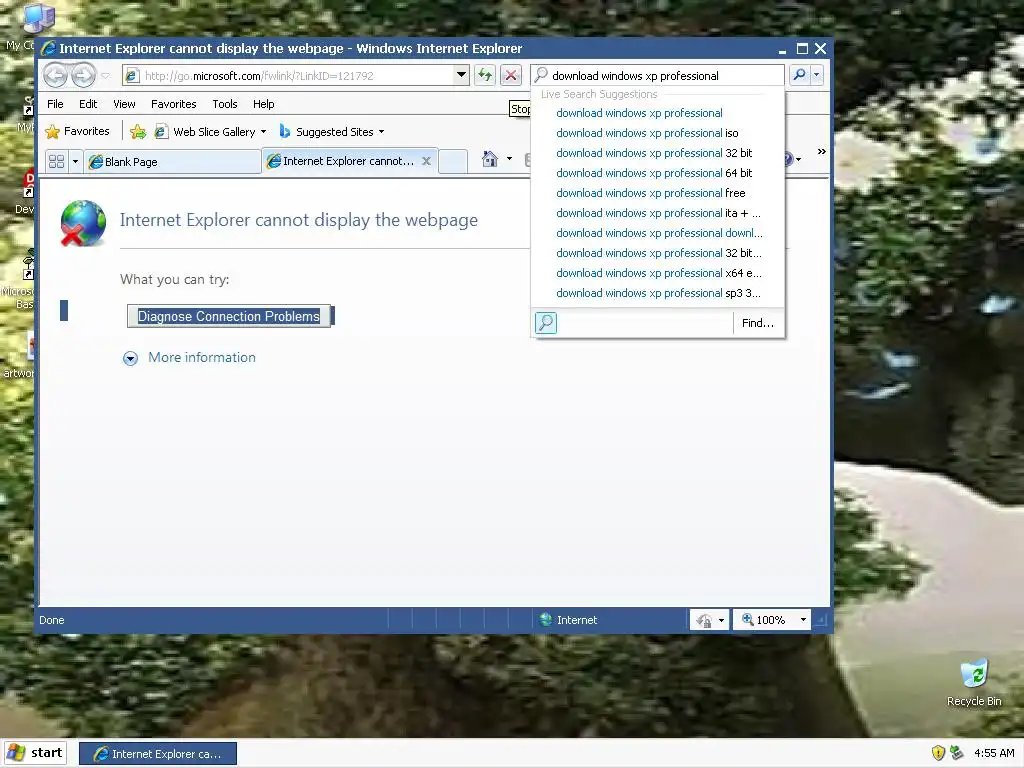Expand the tab list dropdown arrow
The height and width of the screenshot is (768, 1024).
(x=75, y=161)
